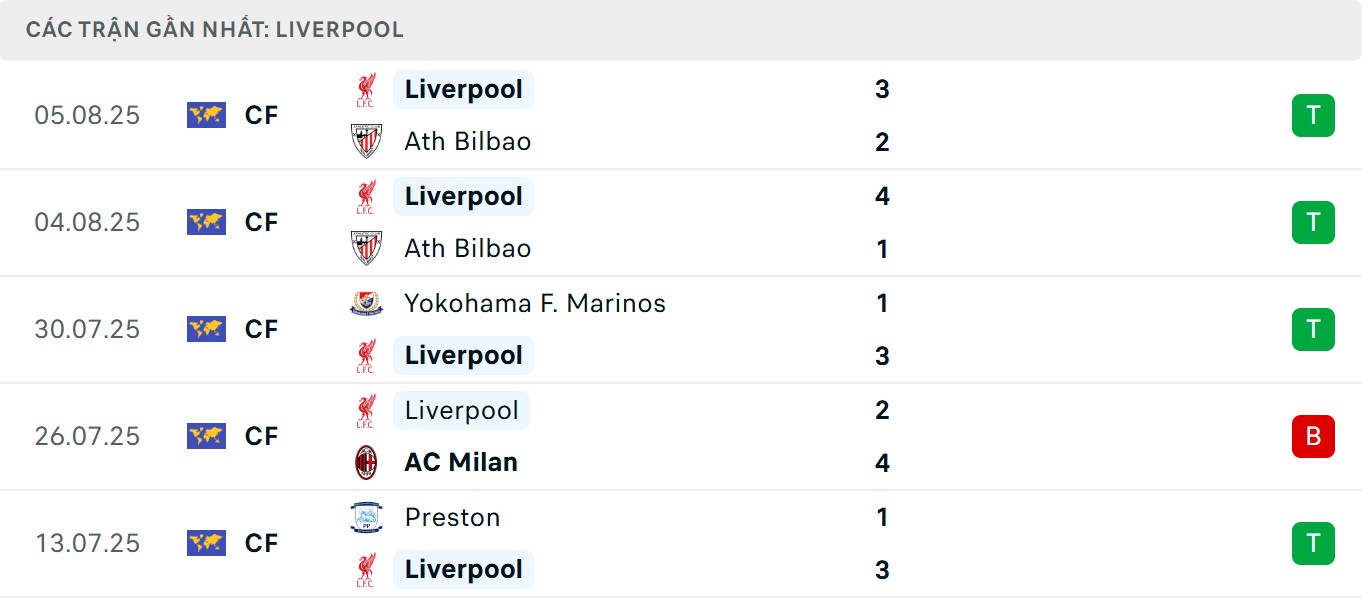Click the world map competition icon next to 05.08.25
Image resolution: width=1372 pixels, height=612 pixels.
click(205, 115)
